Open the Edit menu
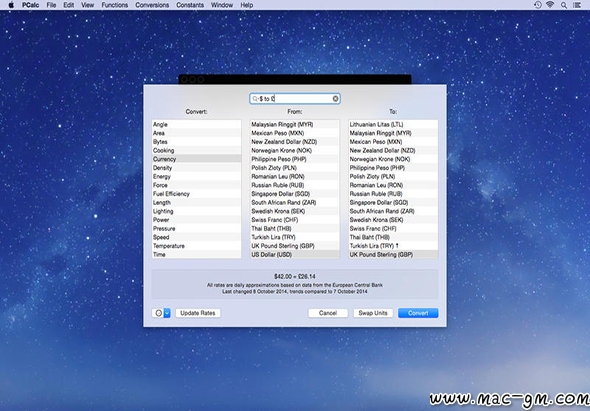Viewport: 590px width, 411px height. click(68, 5)
